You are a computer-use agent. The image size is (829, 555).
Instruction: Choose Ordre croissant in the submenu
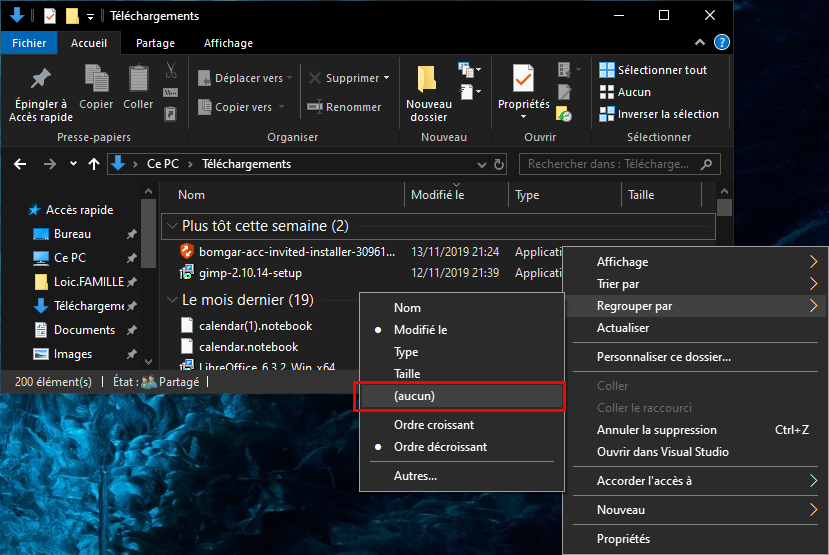[x=433, y=425]
